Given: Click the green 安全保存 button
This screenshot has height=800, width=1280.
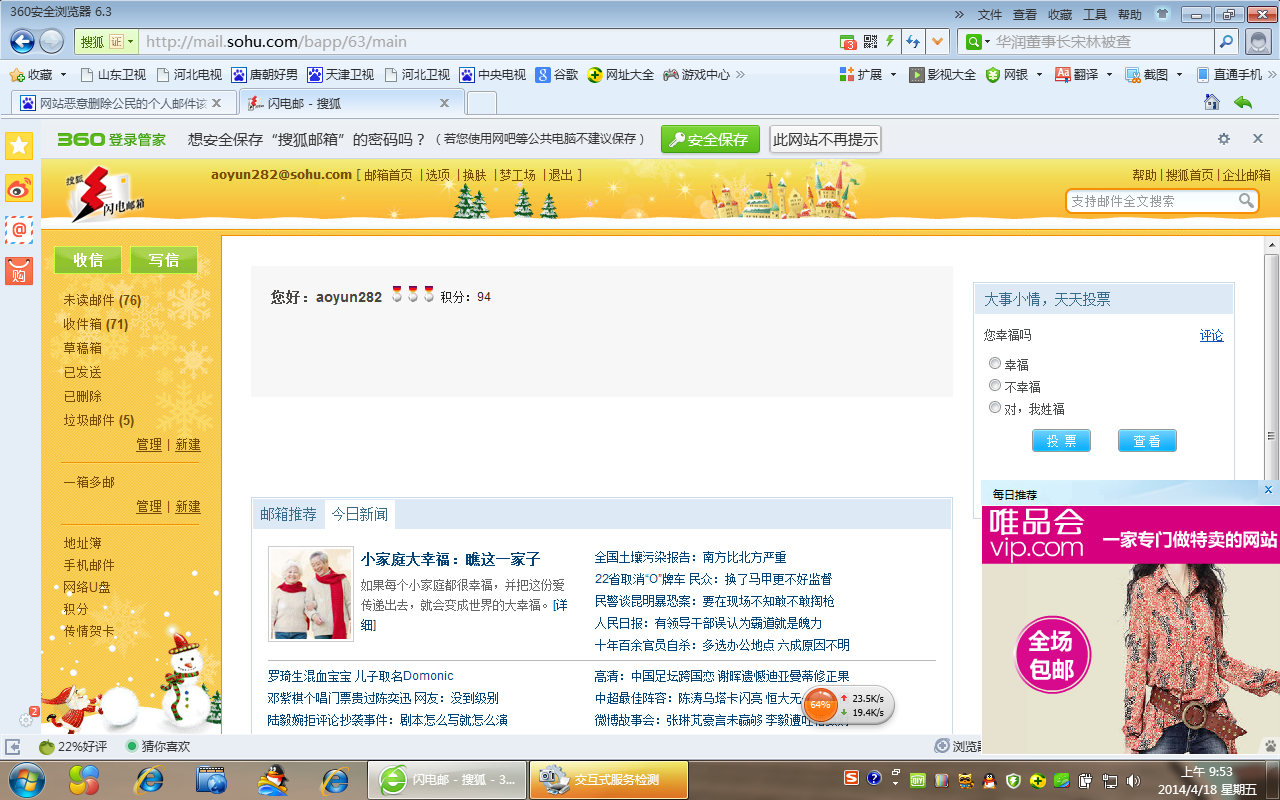Looking at the screenshot, I should (710, 139).
